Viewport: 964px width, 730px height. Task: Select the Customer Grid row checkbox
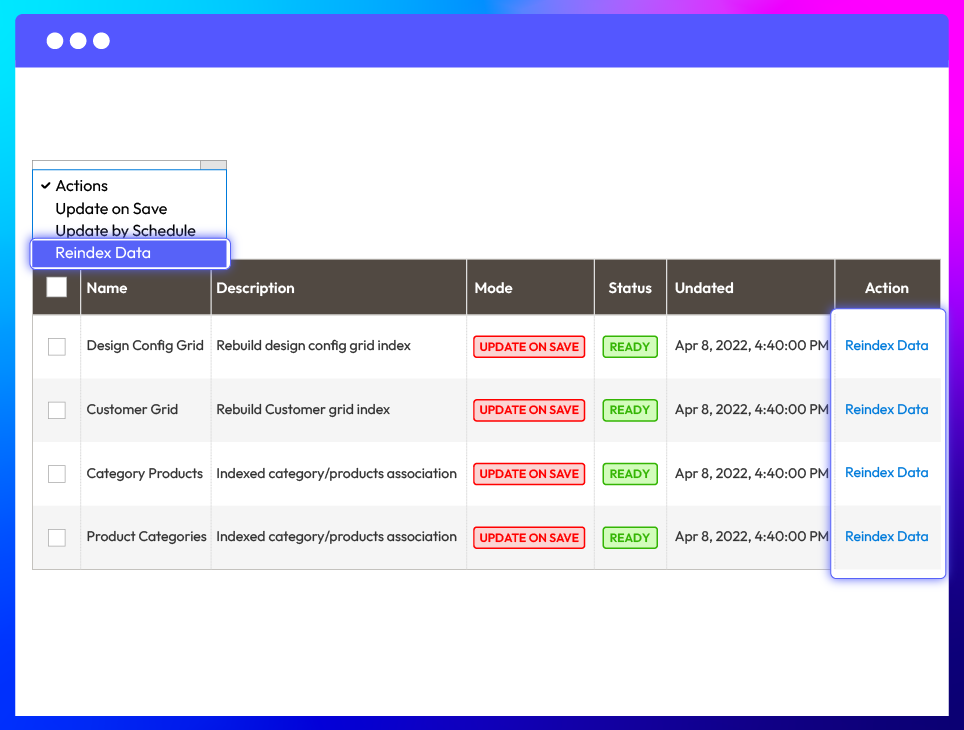pyautogui.click(x=57, y=410)
